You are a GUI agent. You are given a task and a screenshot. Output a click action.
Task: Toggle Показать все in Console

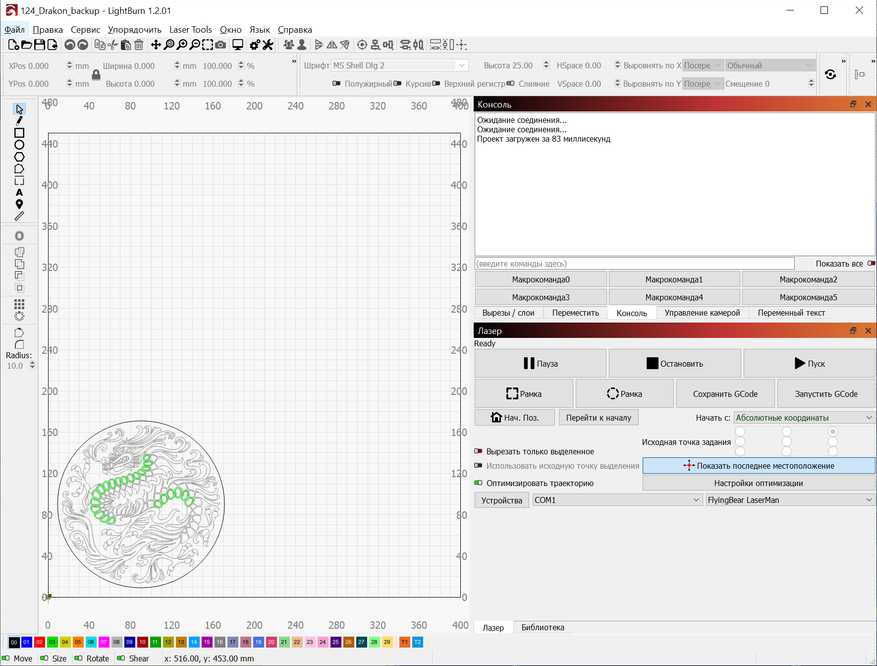[871, 263]
